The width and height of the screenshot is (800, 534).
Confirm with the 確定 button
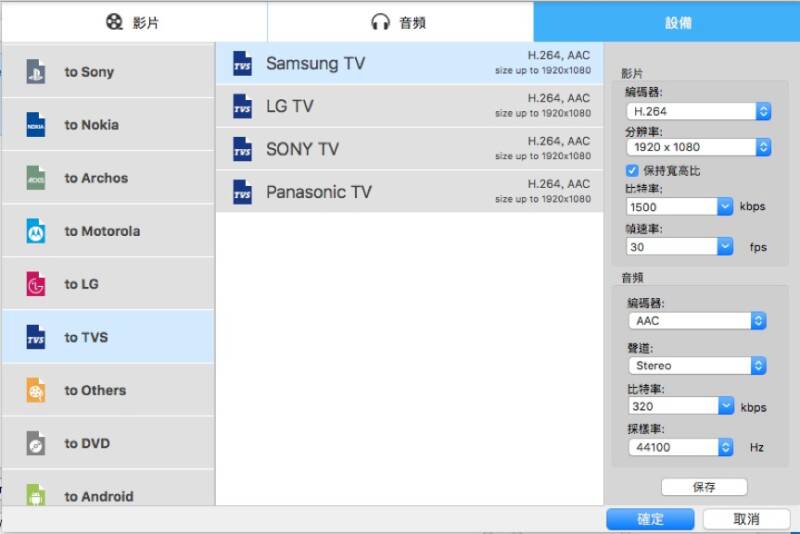click(651, 519)
